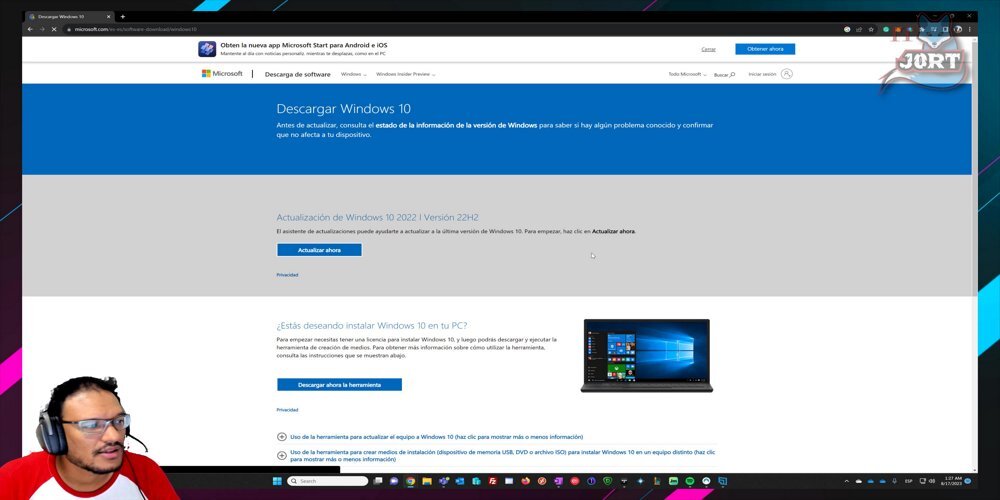This screenshot has width=1000, height=500.
Task: Go back using the browser back arrow
Action: (30, 29)
